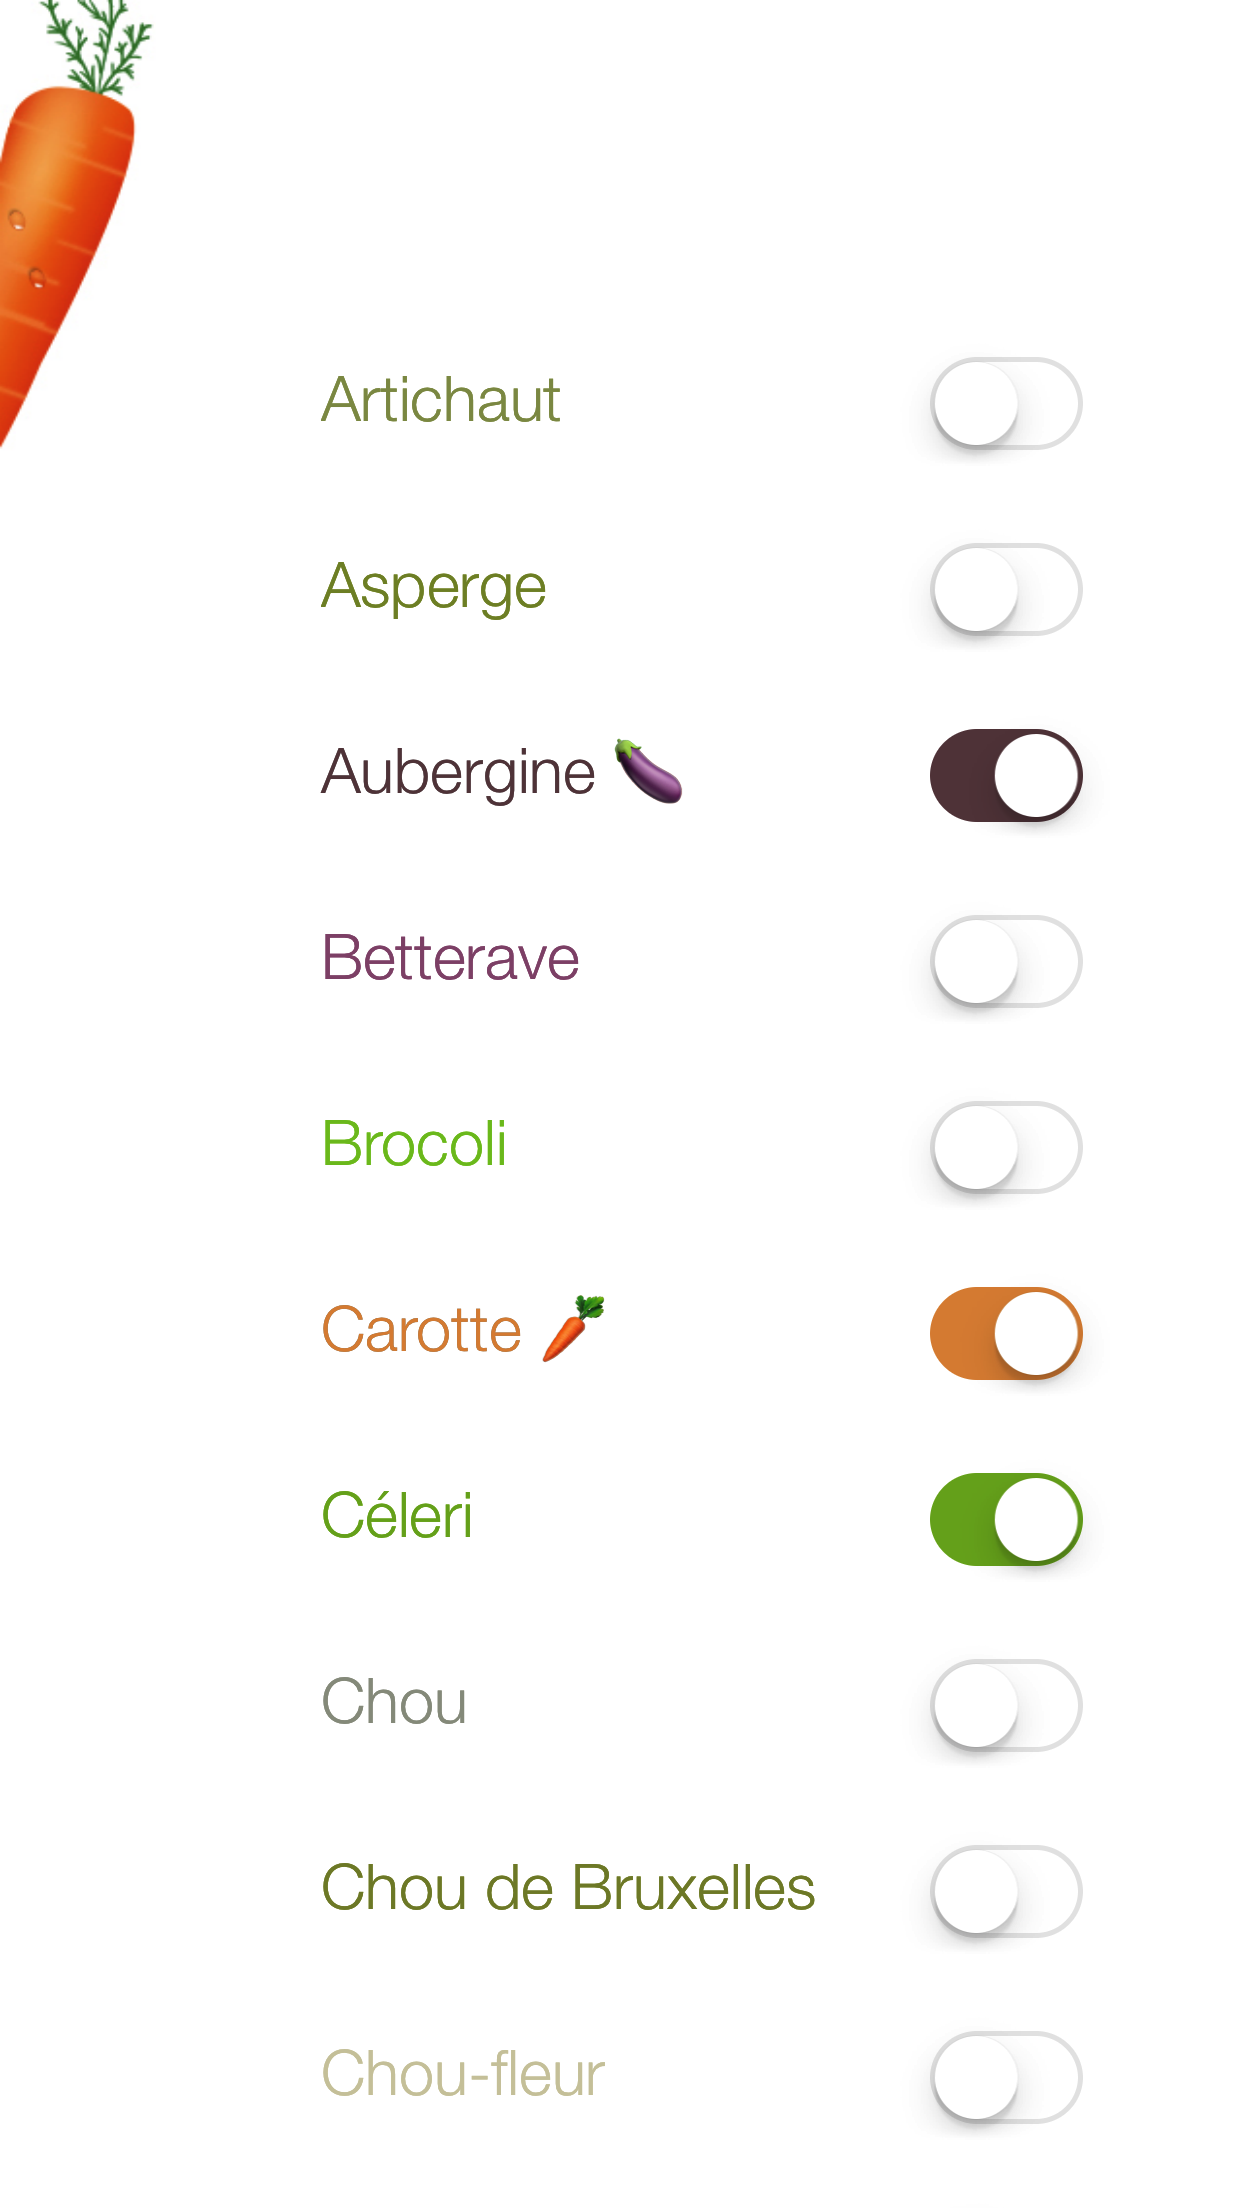Viewport: 1242px width, 2208px height.
Task: Turn on the Chou-fleur toggle
Action: [1005, 2077]
